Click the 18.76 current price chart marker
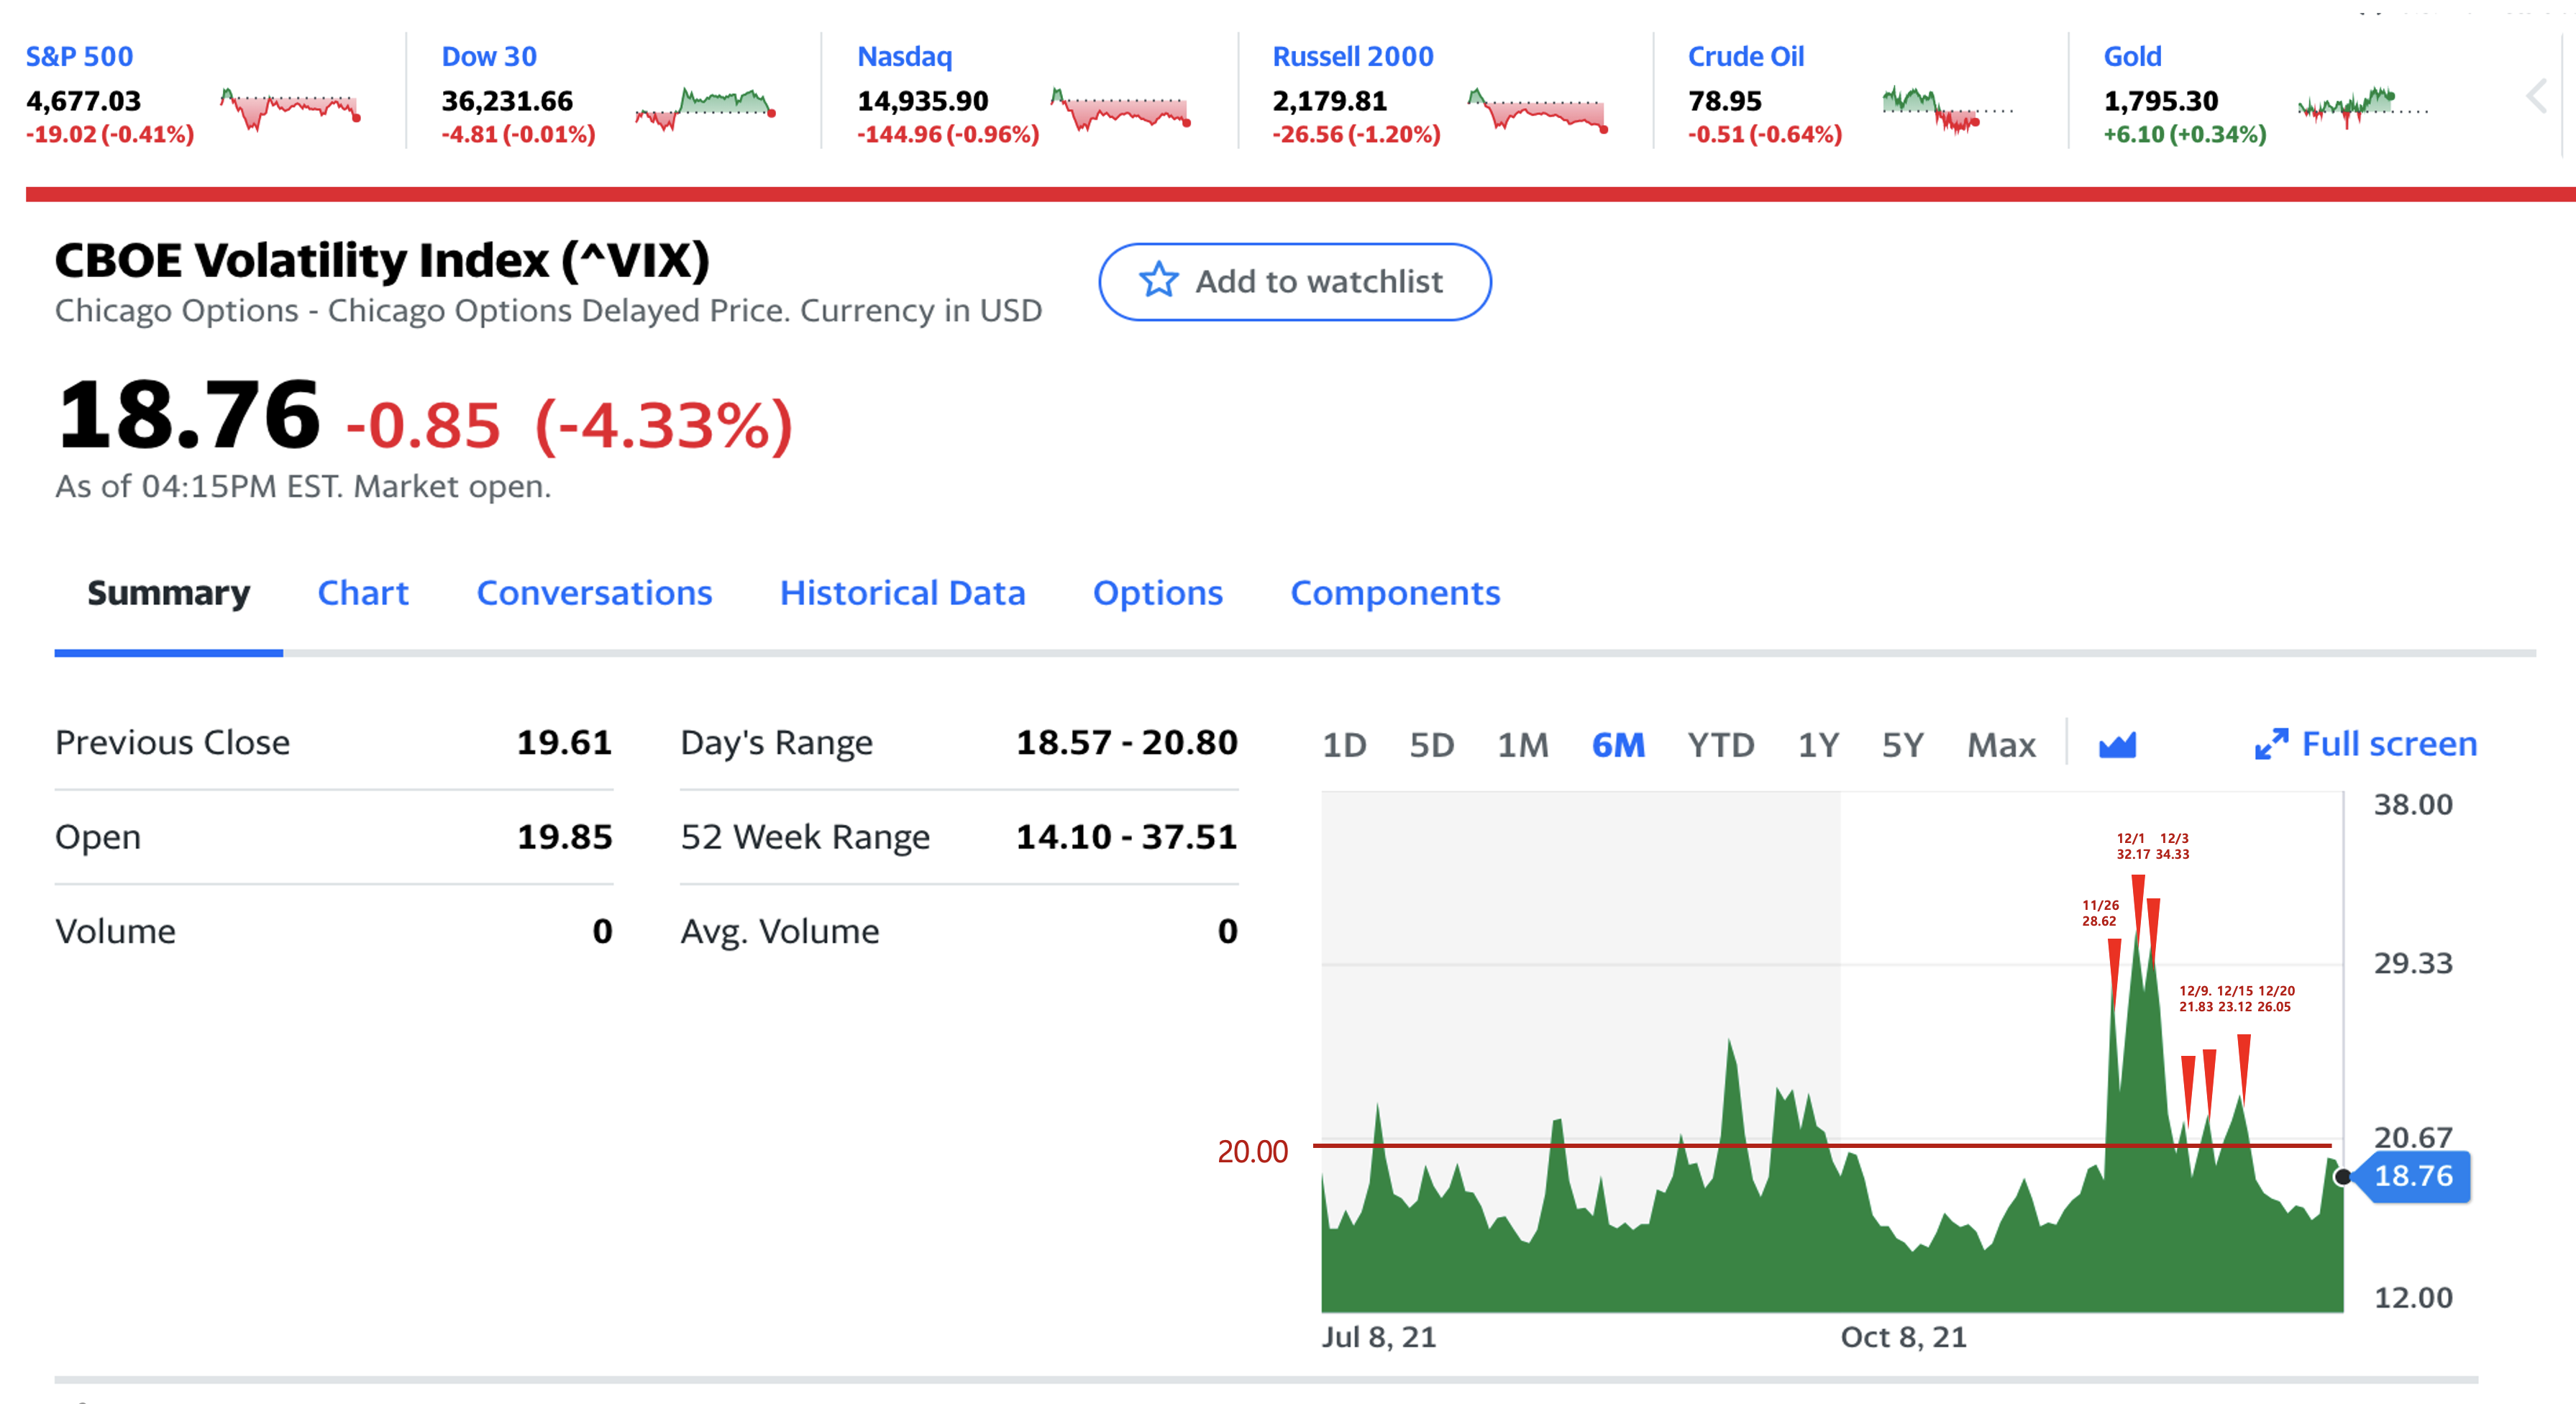Screen dimensions: 2576x1404 click(x=2413, y=1176)
